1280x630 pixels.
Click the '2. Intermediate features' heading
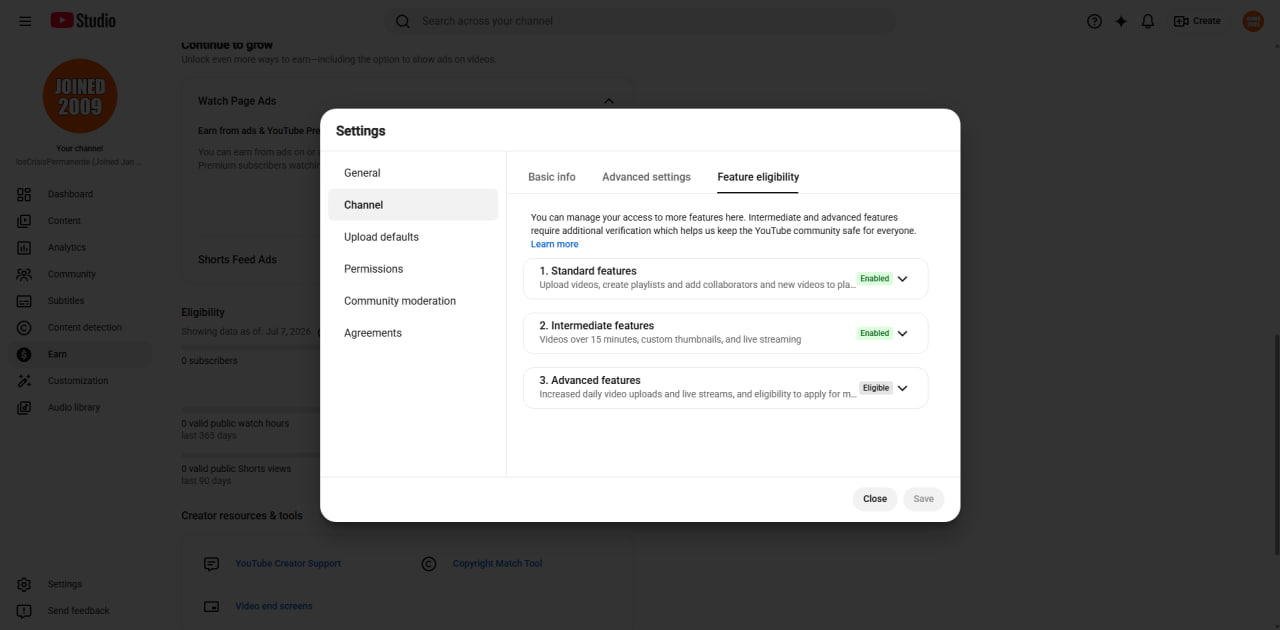pos(597,326)
